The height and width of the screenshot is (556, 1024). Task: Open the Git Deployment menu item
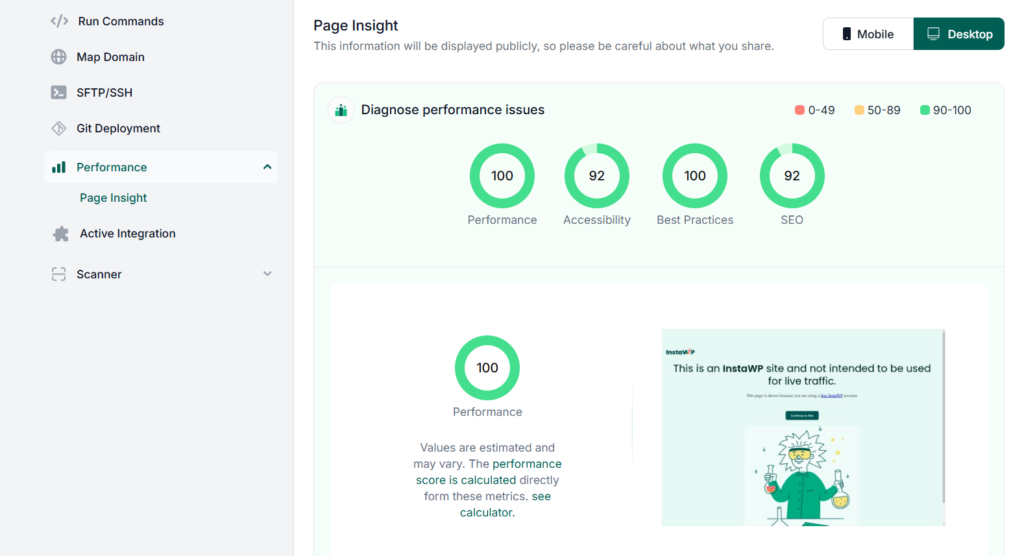118,129
